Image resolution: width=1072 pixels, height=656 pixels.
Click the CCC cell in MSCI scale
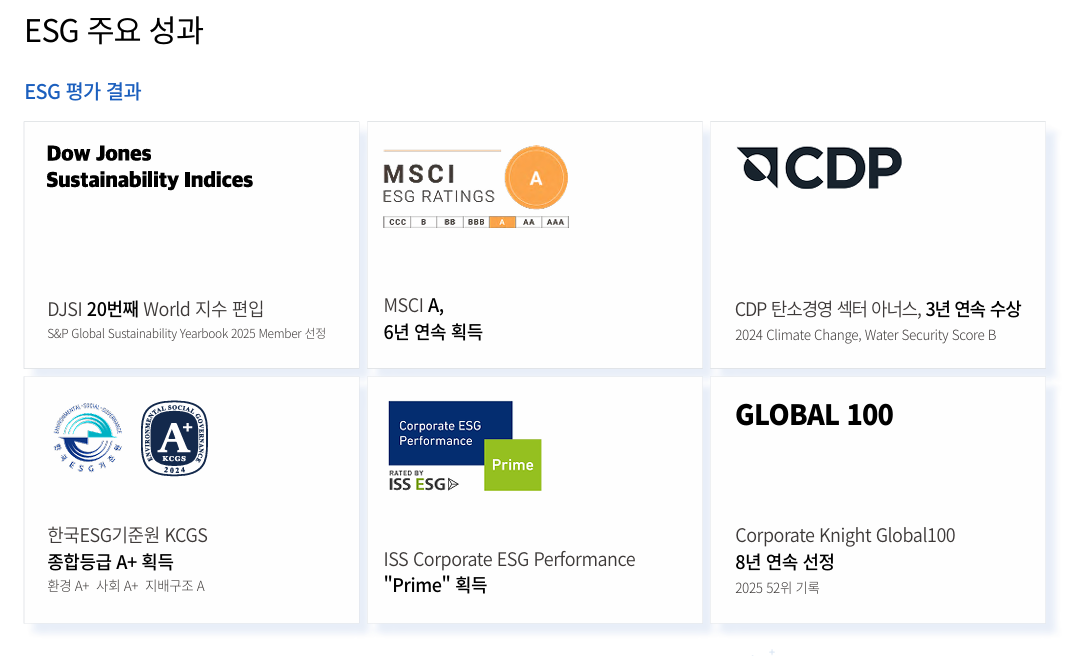pos(397,222)
